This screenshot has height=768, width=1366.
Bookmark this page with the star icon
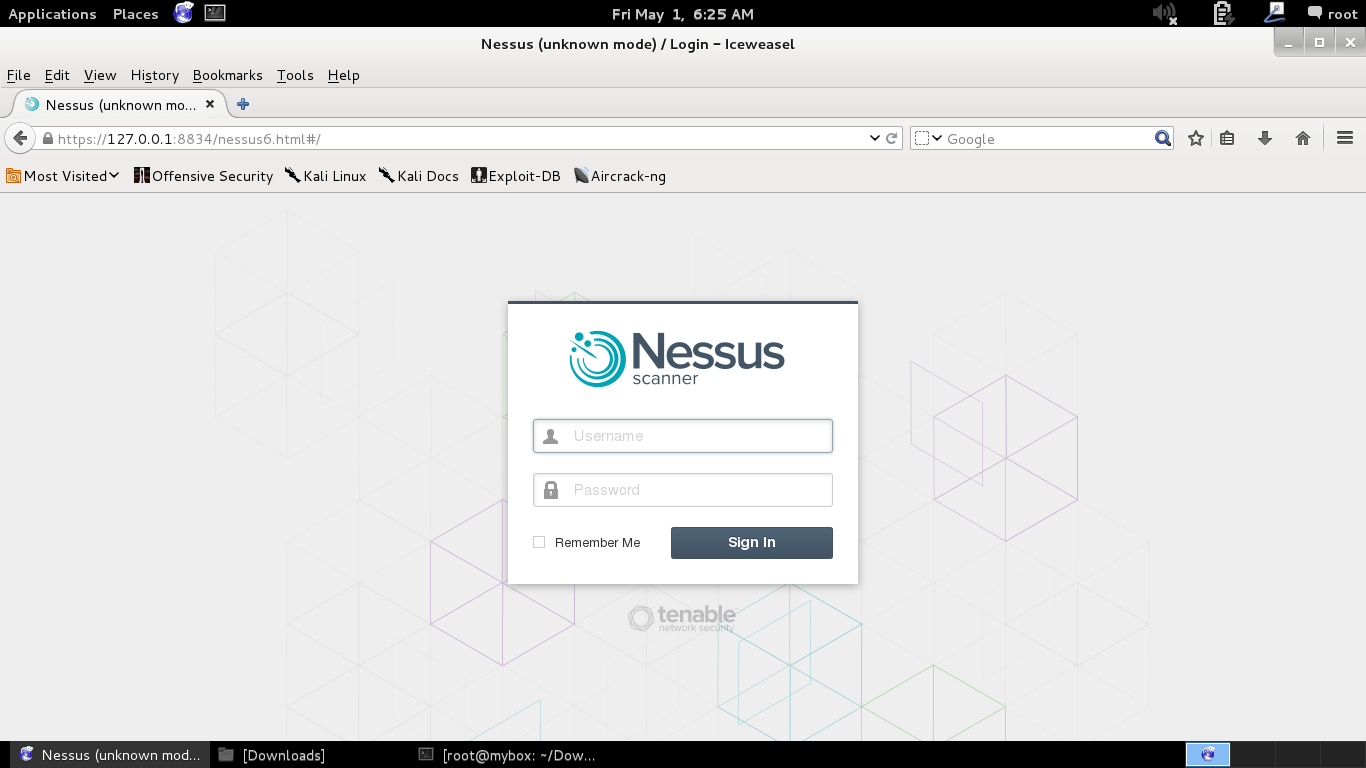[x=1196, y=138]
